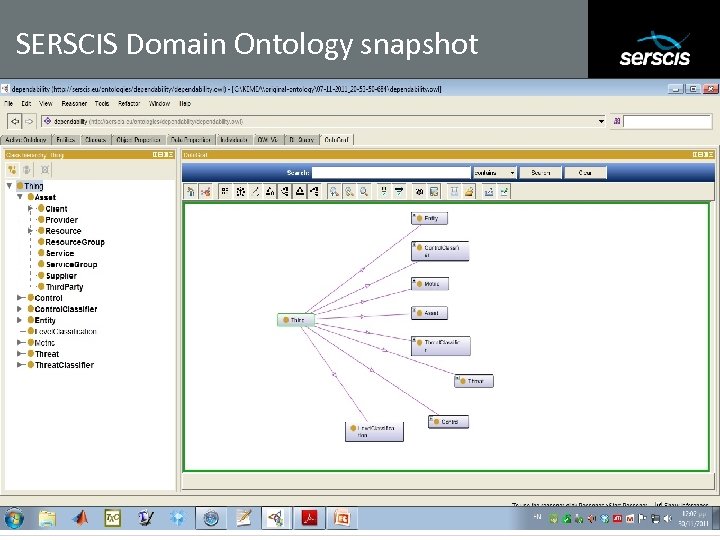Click the pin node tooltips icon in OntoGraf toolbar
Screen dimensions: 720x540
(191, 192)
